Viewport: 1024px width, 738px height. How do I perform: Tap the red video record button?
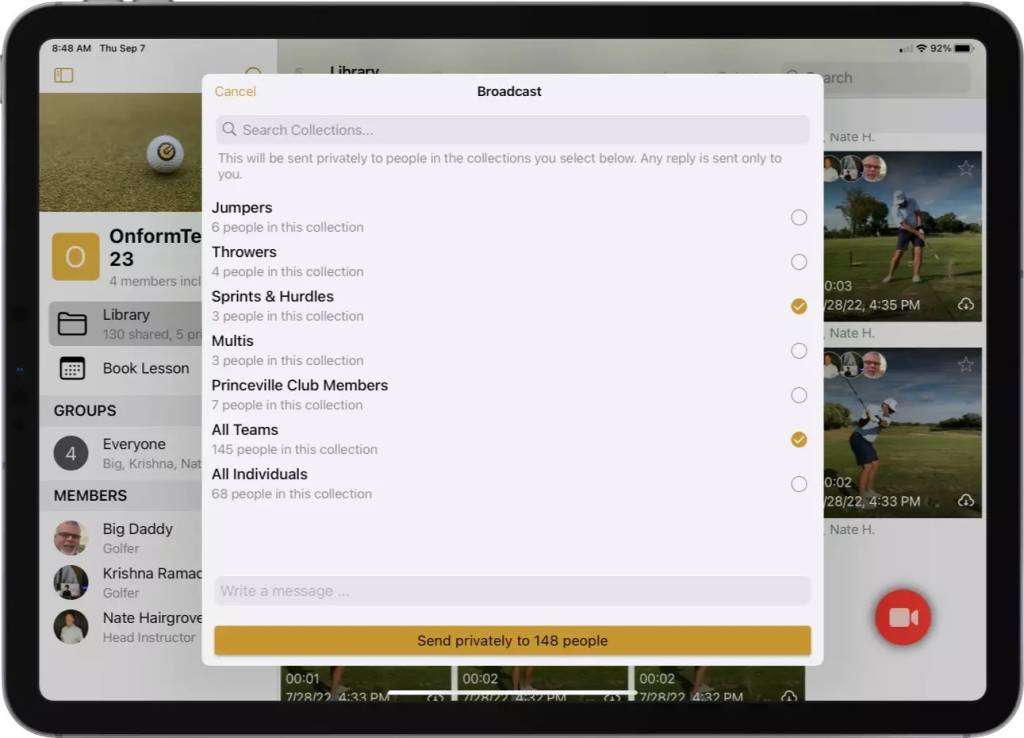click(x=903, y=617)
